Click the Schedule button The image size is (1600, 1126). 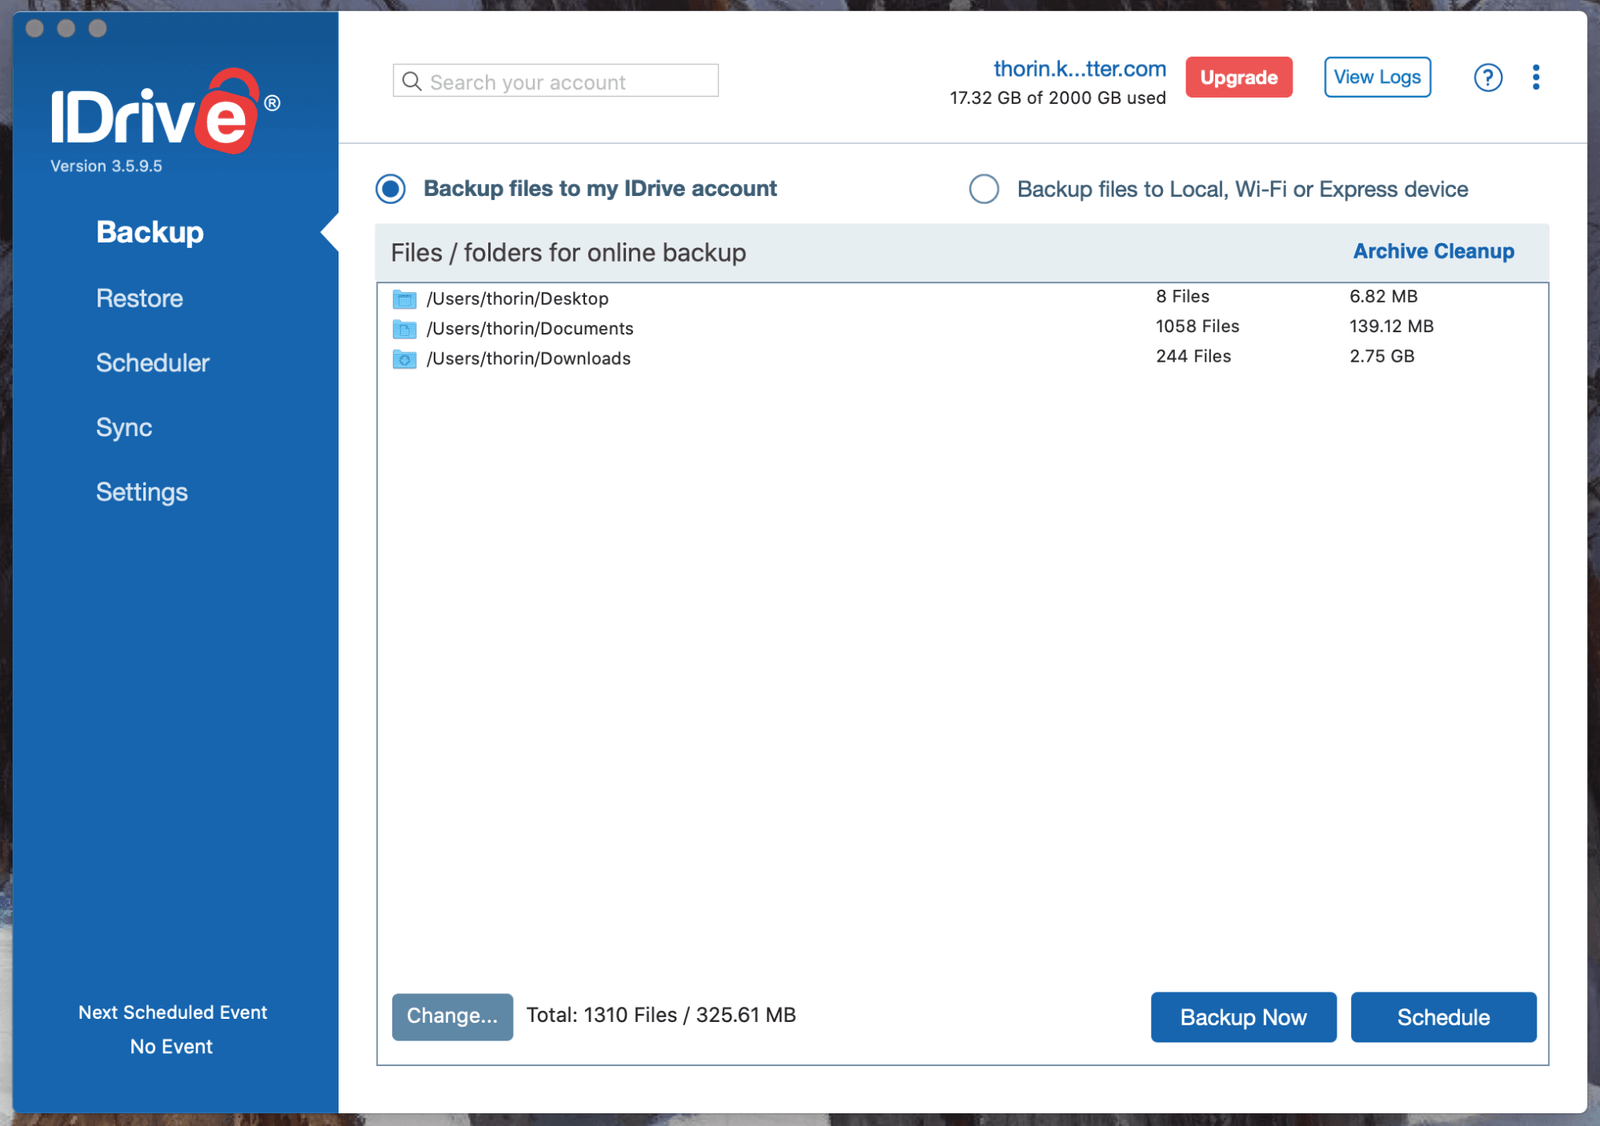point(1443,1017)
